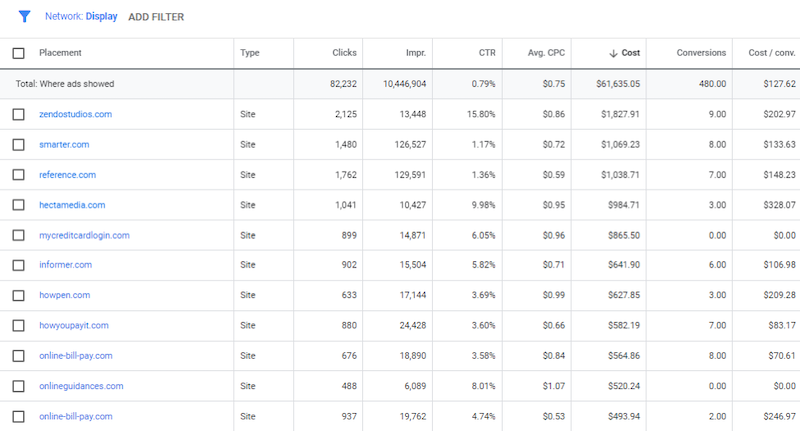The height and width of the screenshot is (431, 800).
Task: Check the zendostudios.com row checkbox
Action: [x=18, y=114]
